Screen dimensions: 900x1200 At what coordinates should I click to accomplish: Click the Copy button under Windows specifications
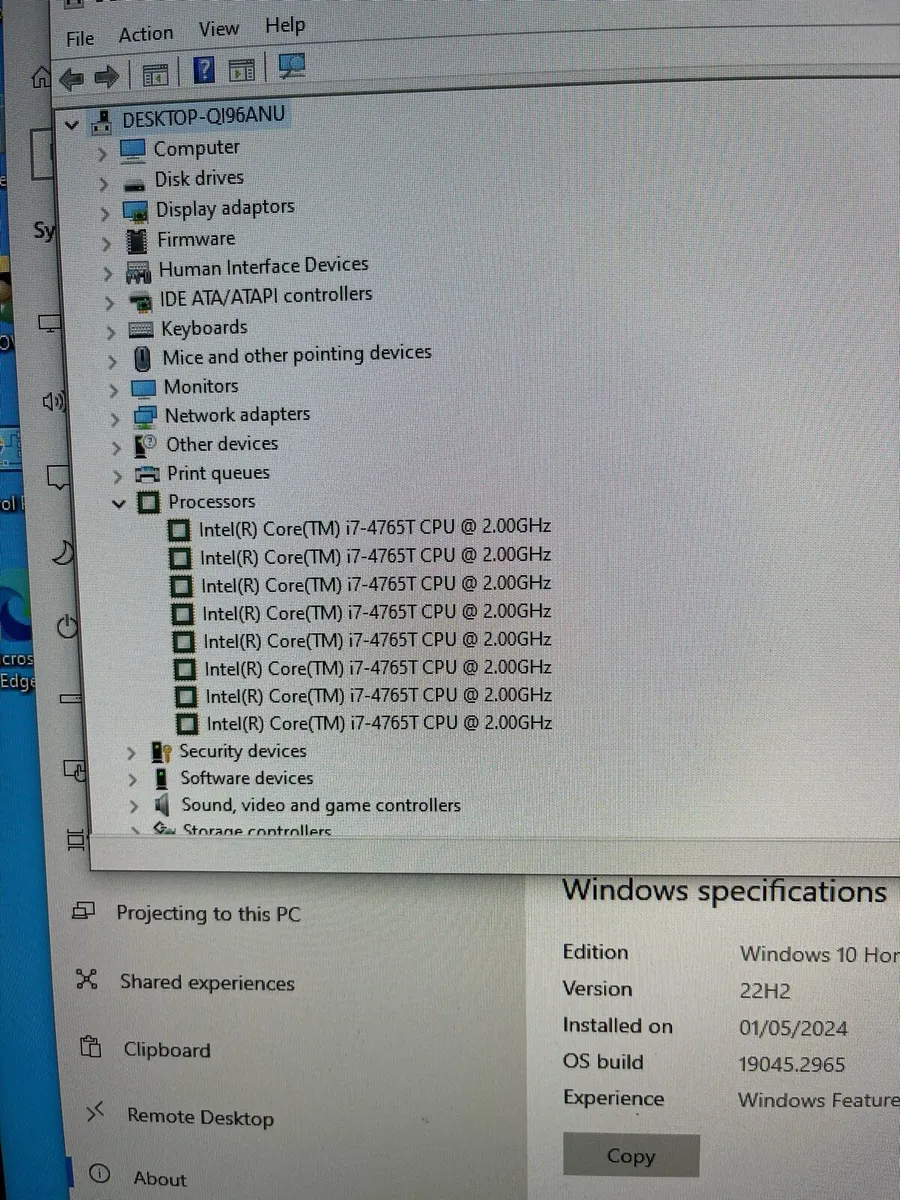pyautogui.click(x=631, y=1156)
